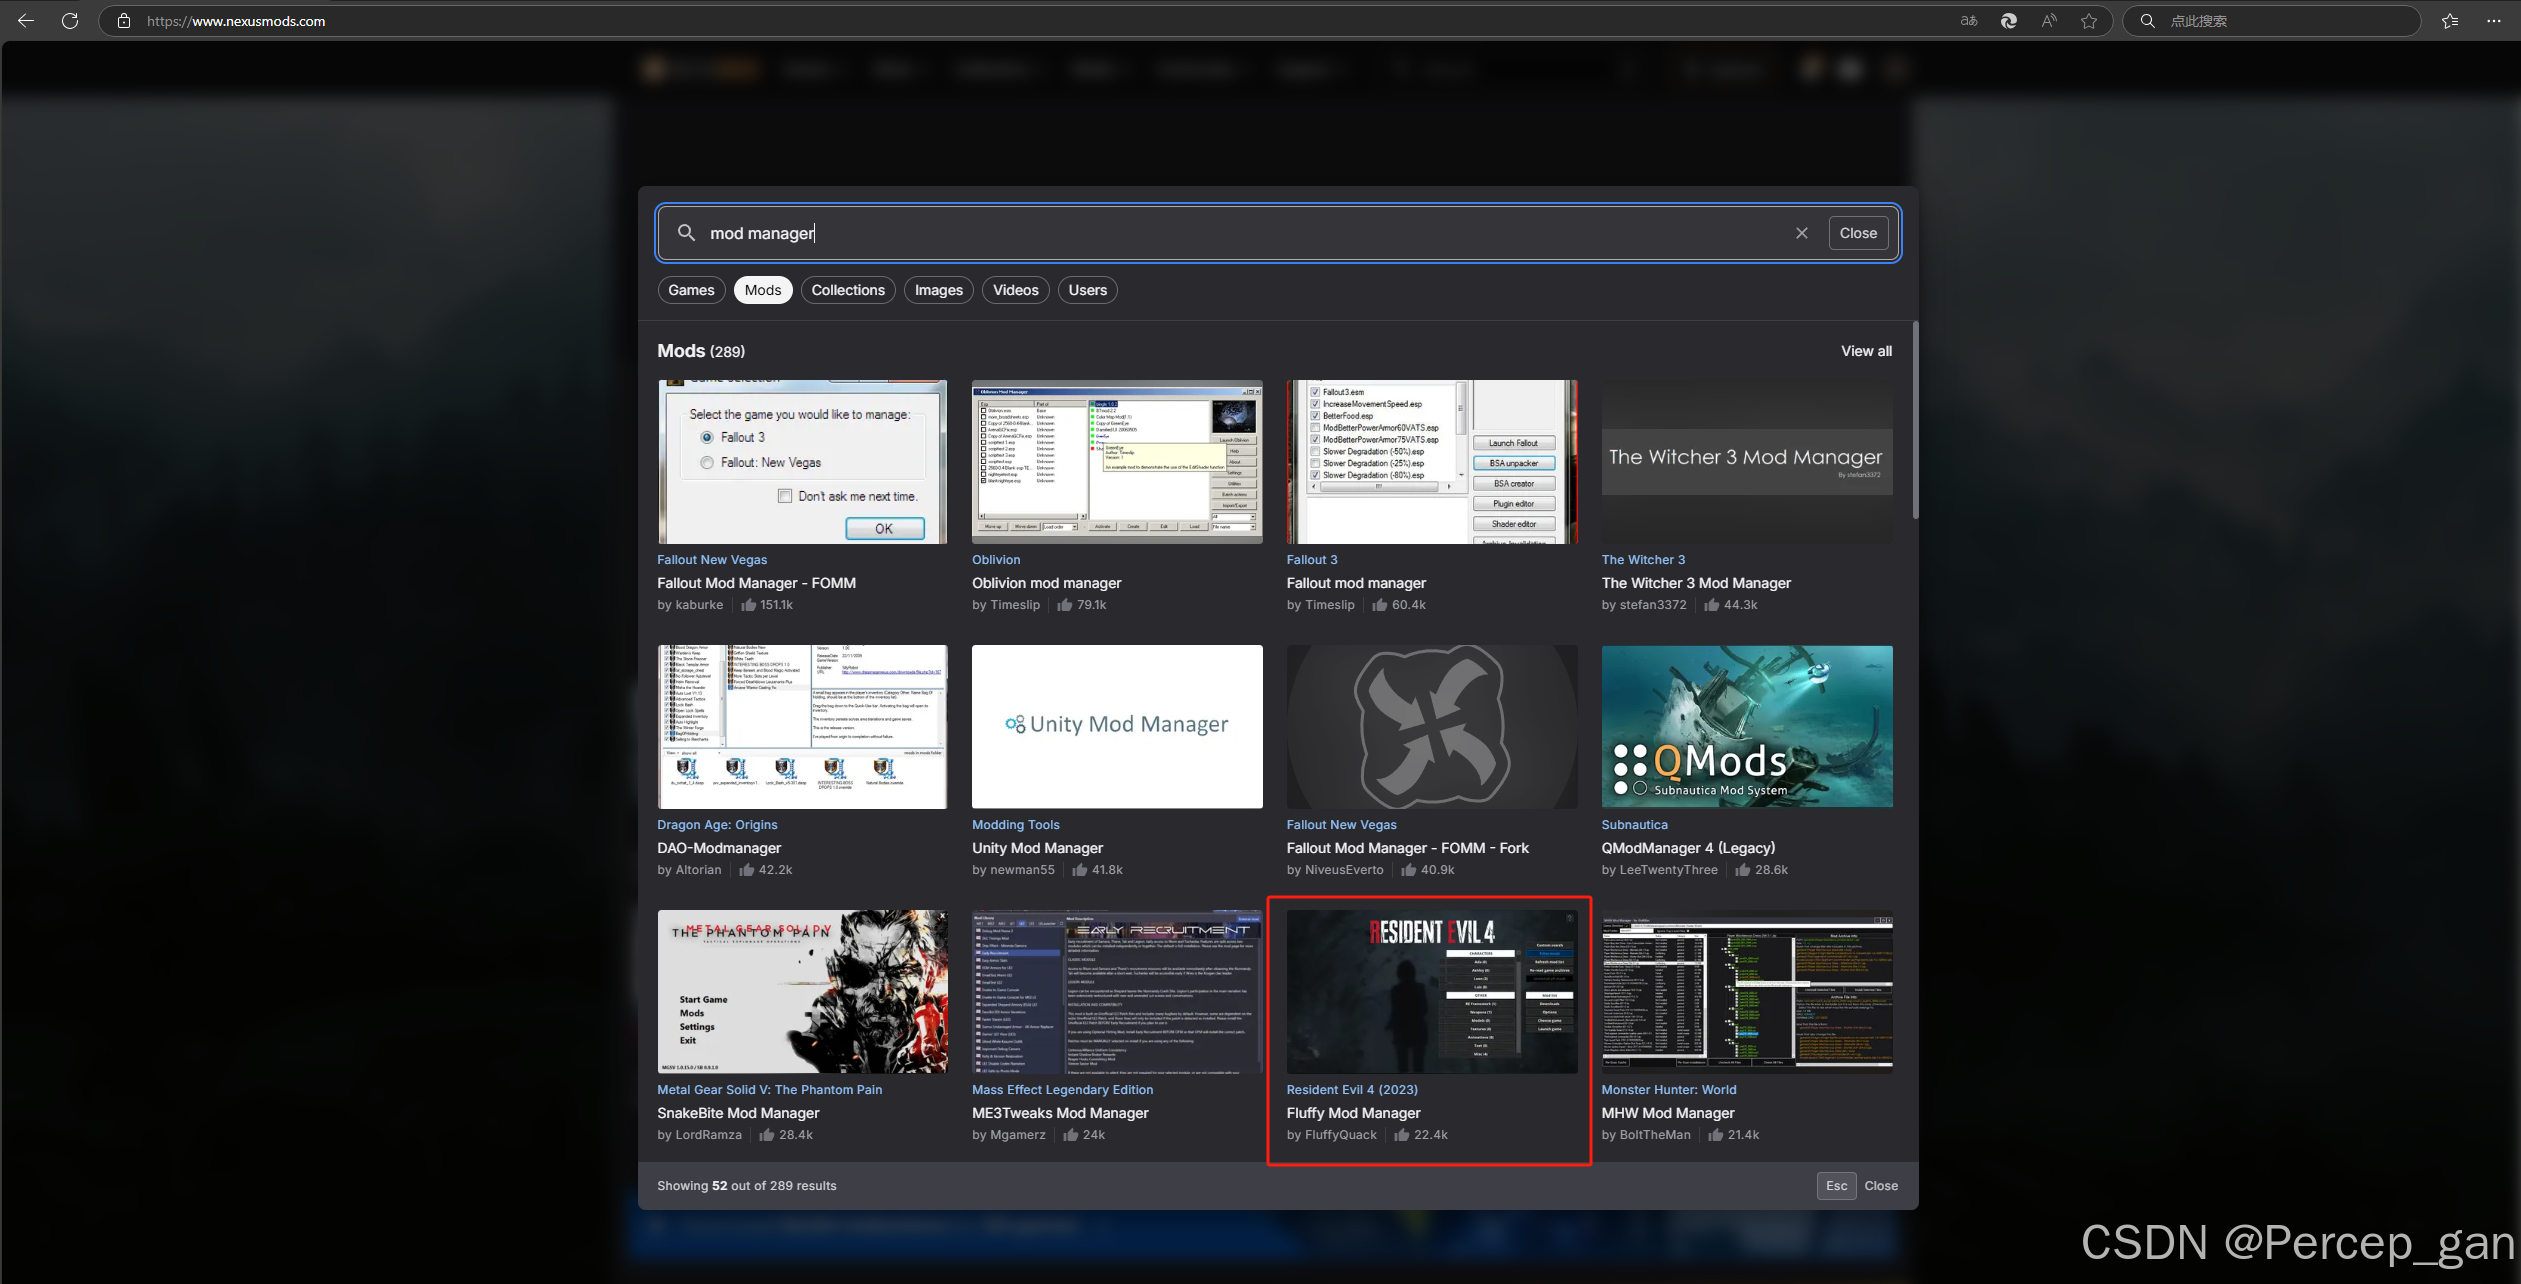Select the Collections filter tab
The image size is (2521, 1284).
(x=848, y=290)
